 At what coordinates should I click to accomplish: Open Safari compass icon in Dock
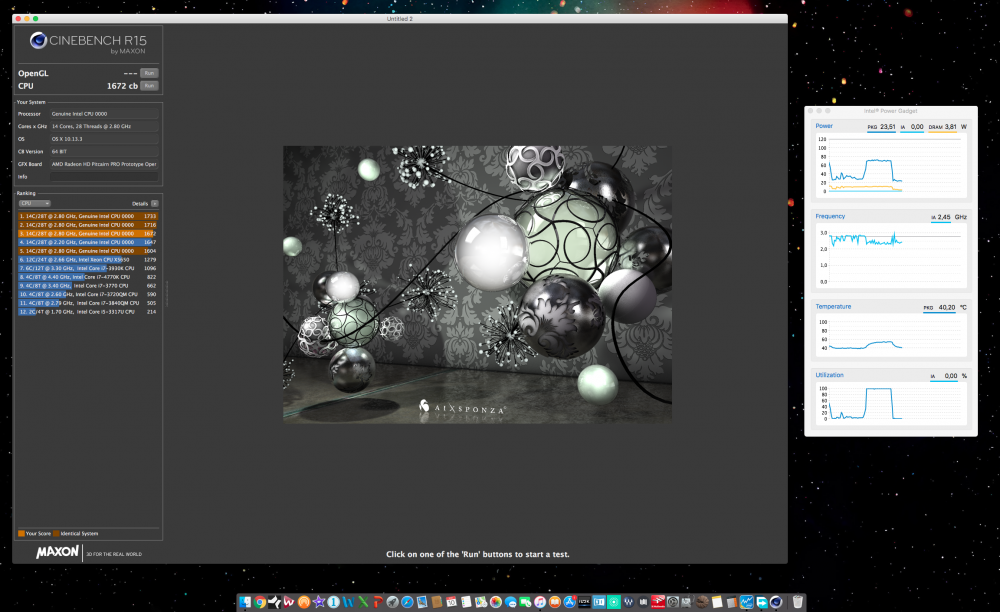(x=408, y=602)
